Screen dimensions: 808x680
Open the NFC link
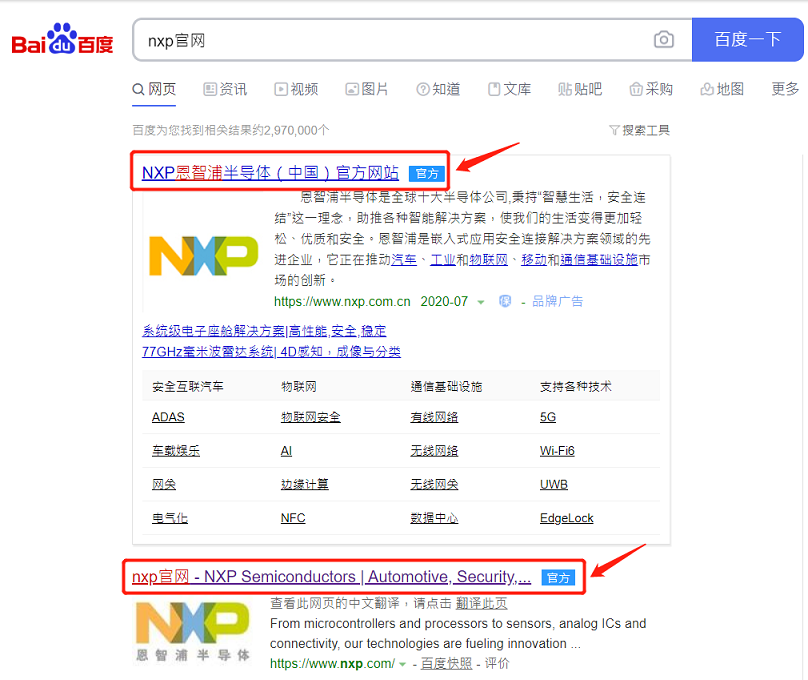click(293, 518)
